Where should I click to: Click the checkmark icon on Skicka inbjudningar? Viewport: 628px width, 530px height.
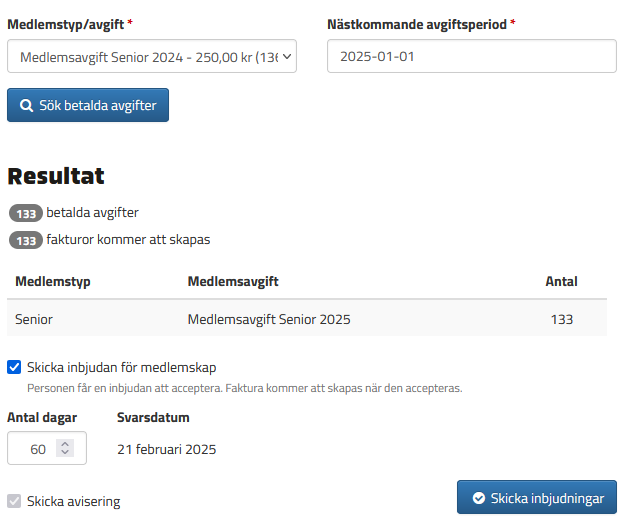click(x=479, y=498)
